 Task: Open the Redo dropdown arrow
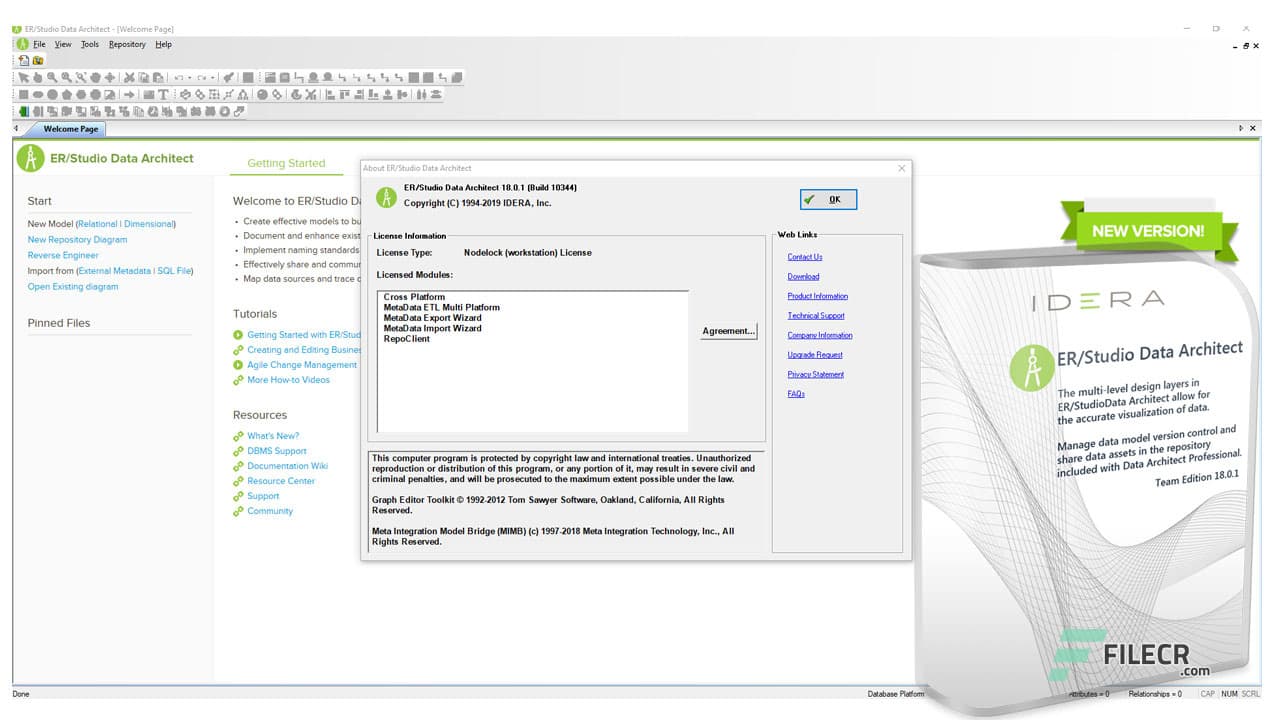215,76
